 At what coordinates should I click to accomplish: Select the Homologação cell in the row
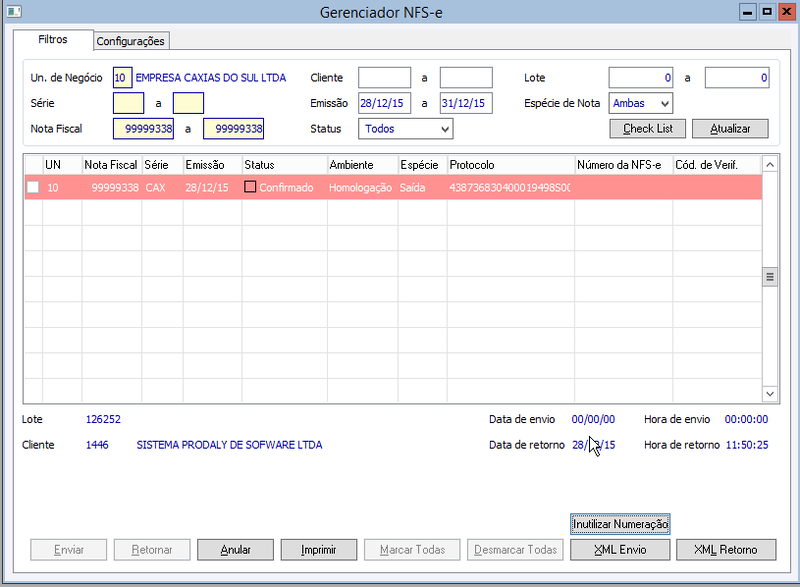click(362, 187)
